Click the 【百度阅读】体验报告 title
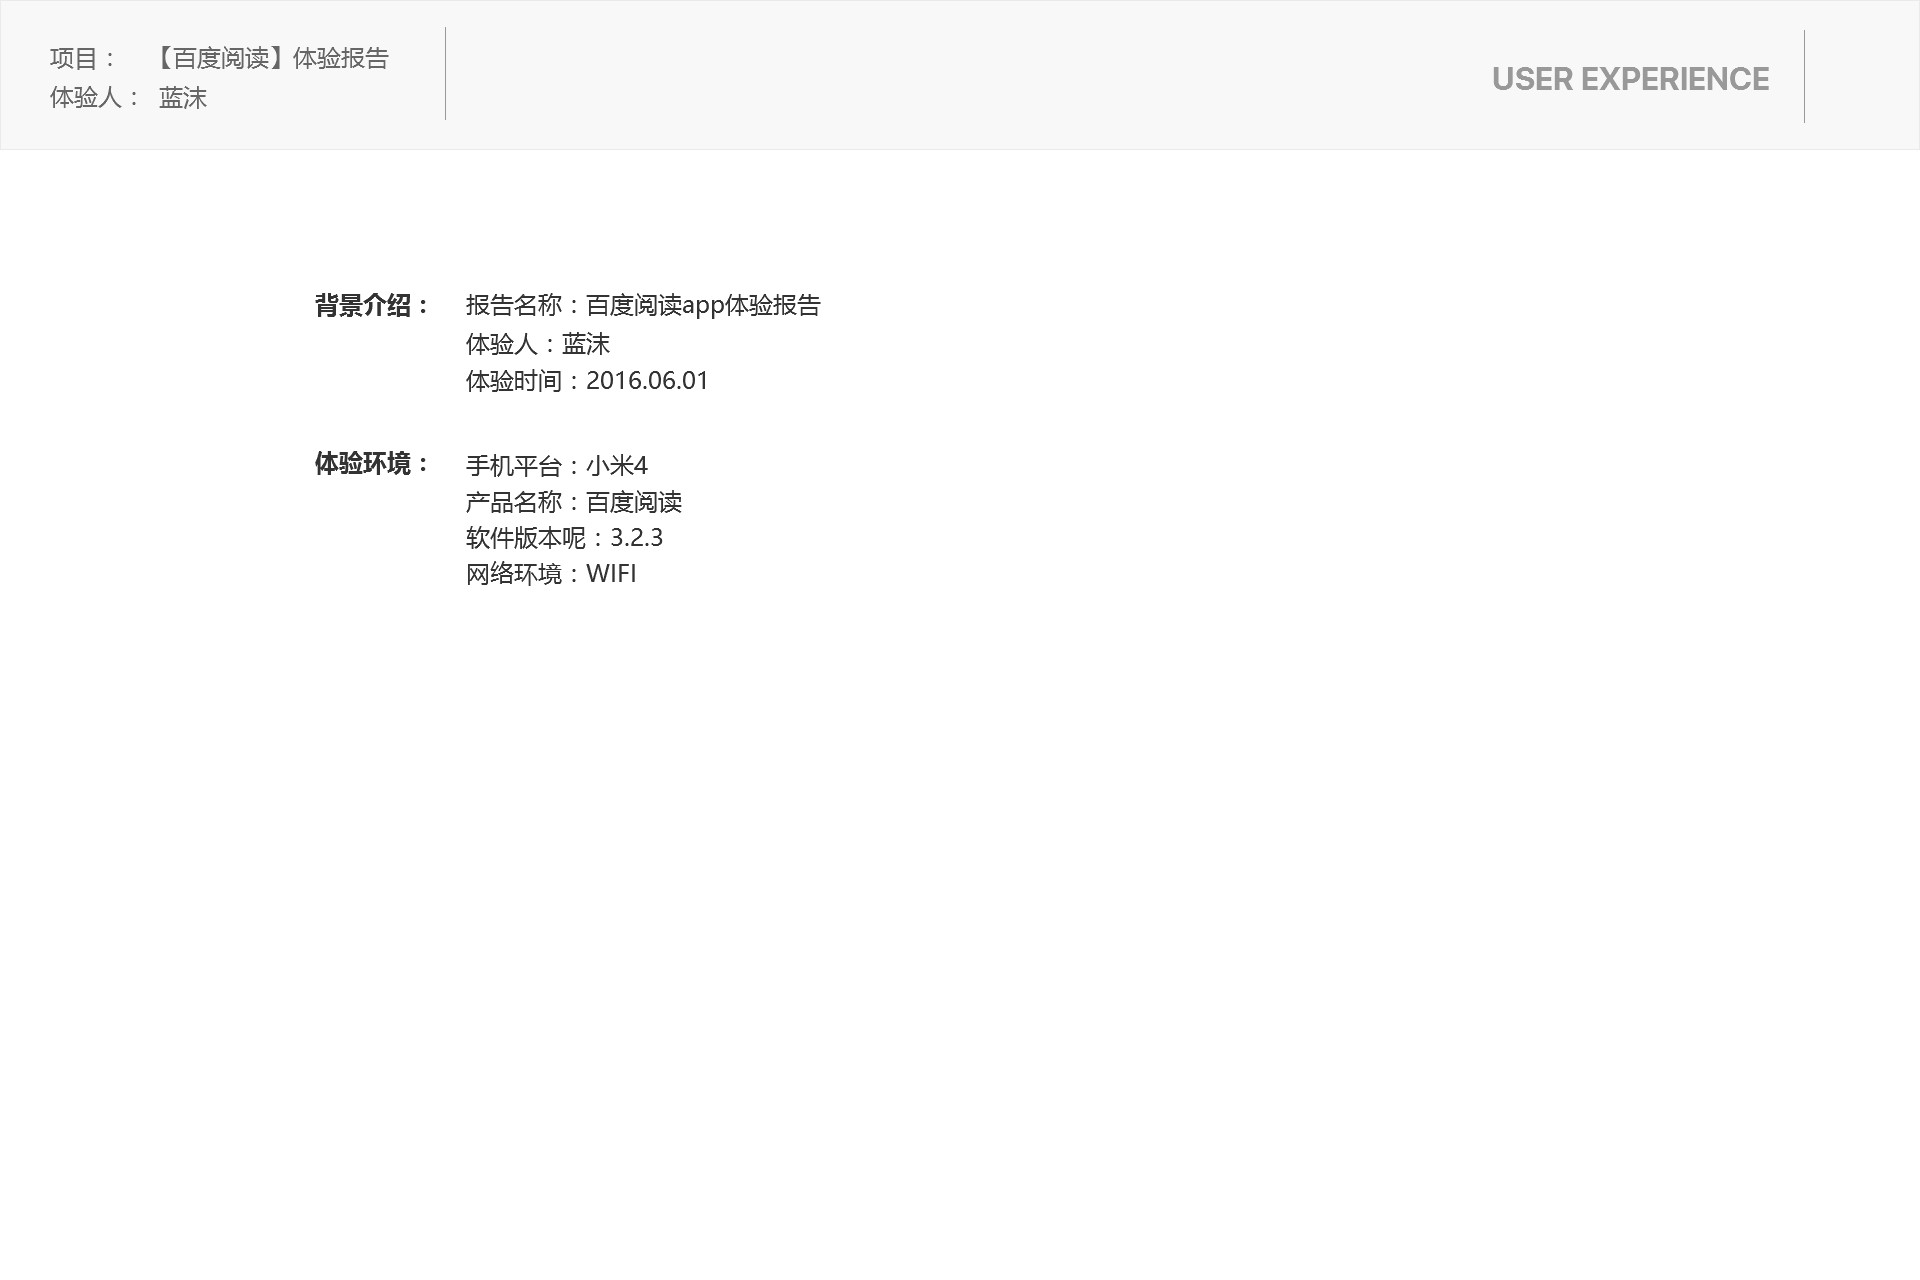The width and height of the screenshot is (1920, 1280). pos(270,59)
